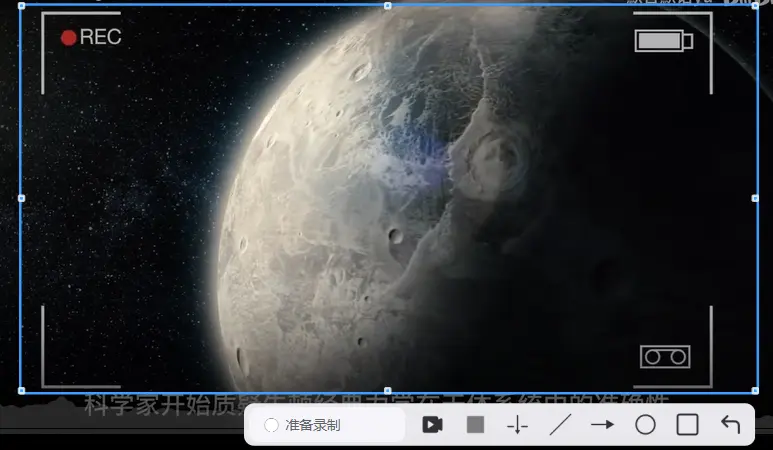Image resolution: width=773 pixels, height=450 pixels.
Task: Click the top-right selection corner handle
Action: [x=755, y=6]
